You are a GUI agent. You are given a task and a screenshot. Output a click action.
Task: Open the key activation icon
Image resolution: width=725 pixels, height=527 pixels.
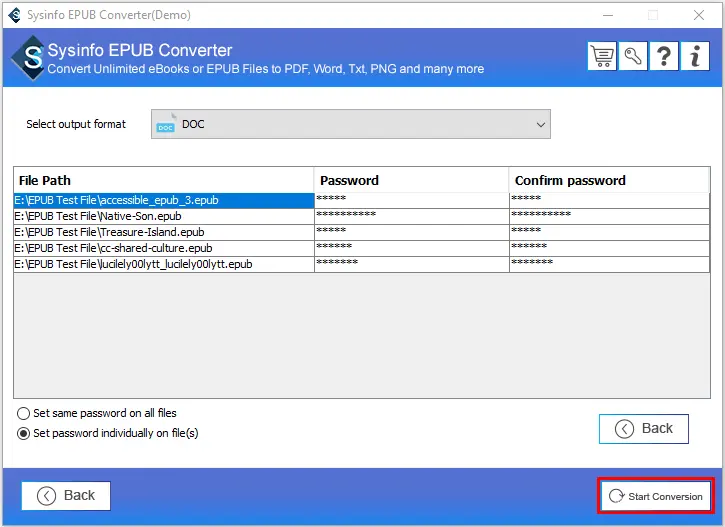pyautogui.click(x=633, y=56)
